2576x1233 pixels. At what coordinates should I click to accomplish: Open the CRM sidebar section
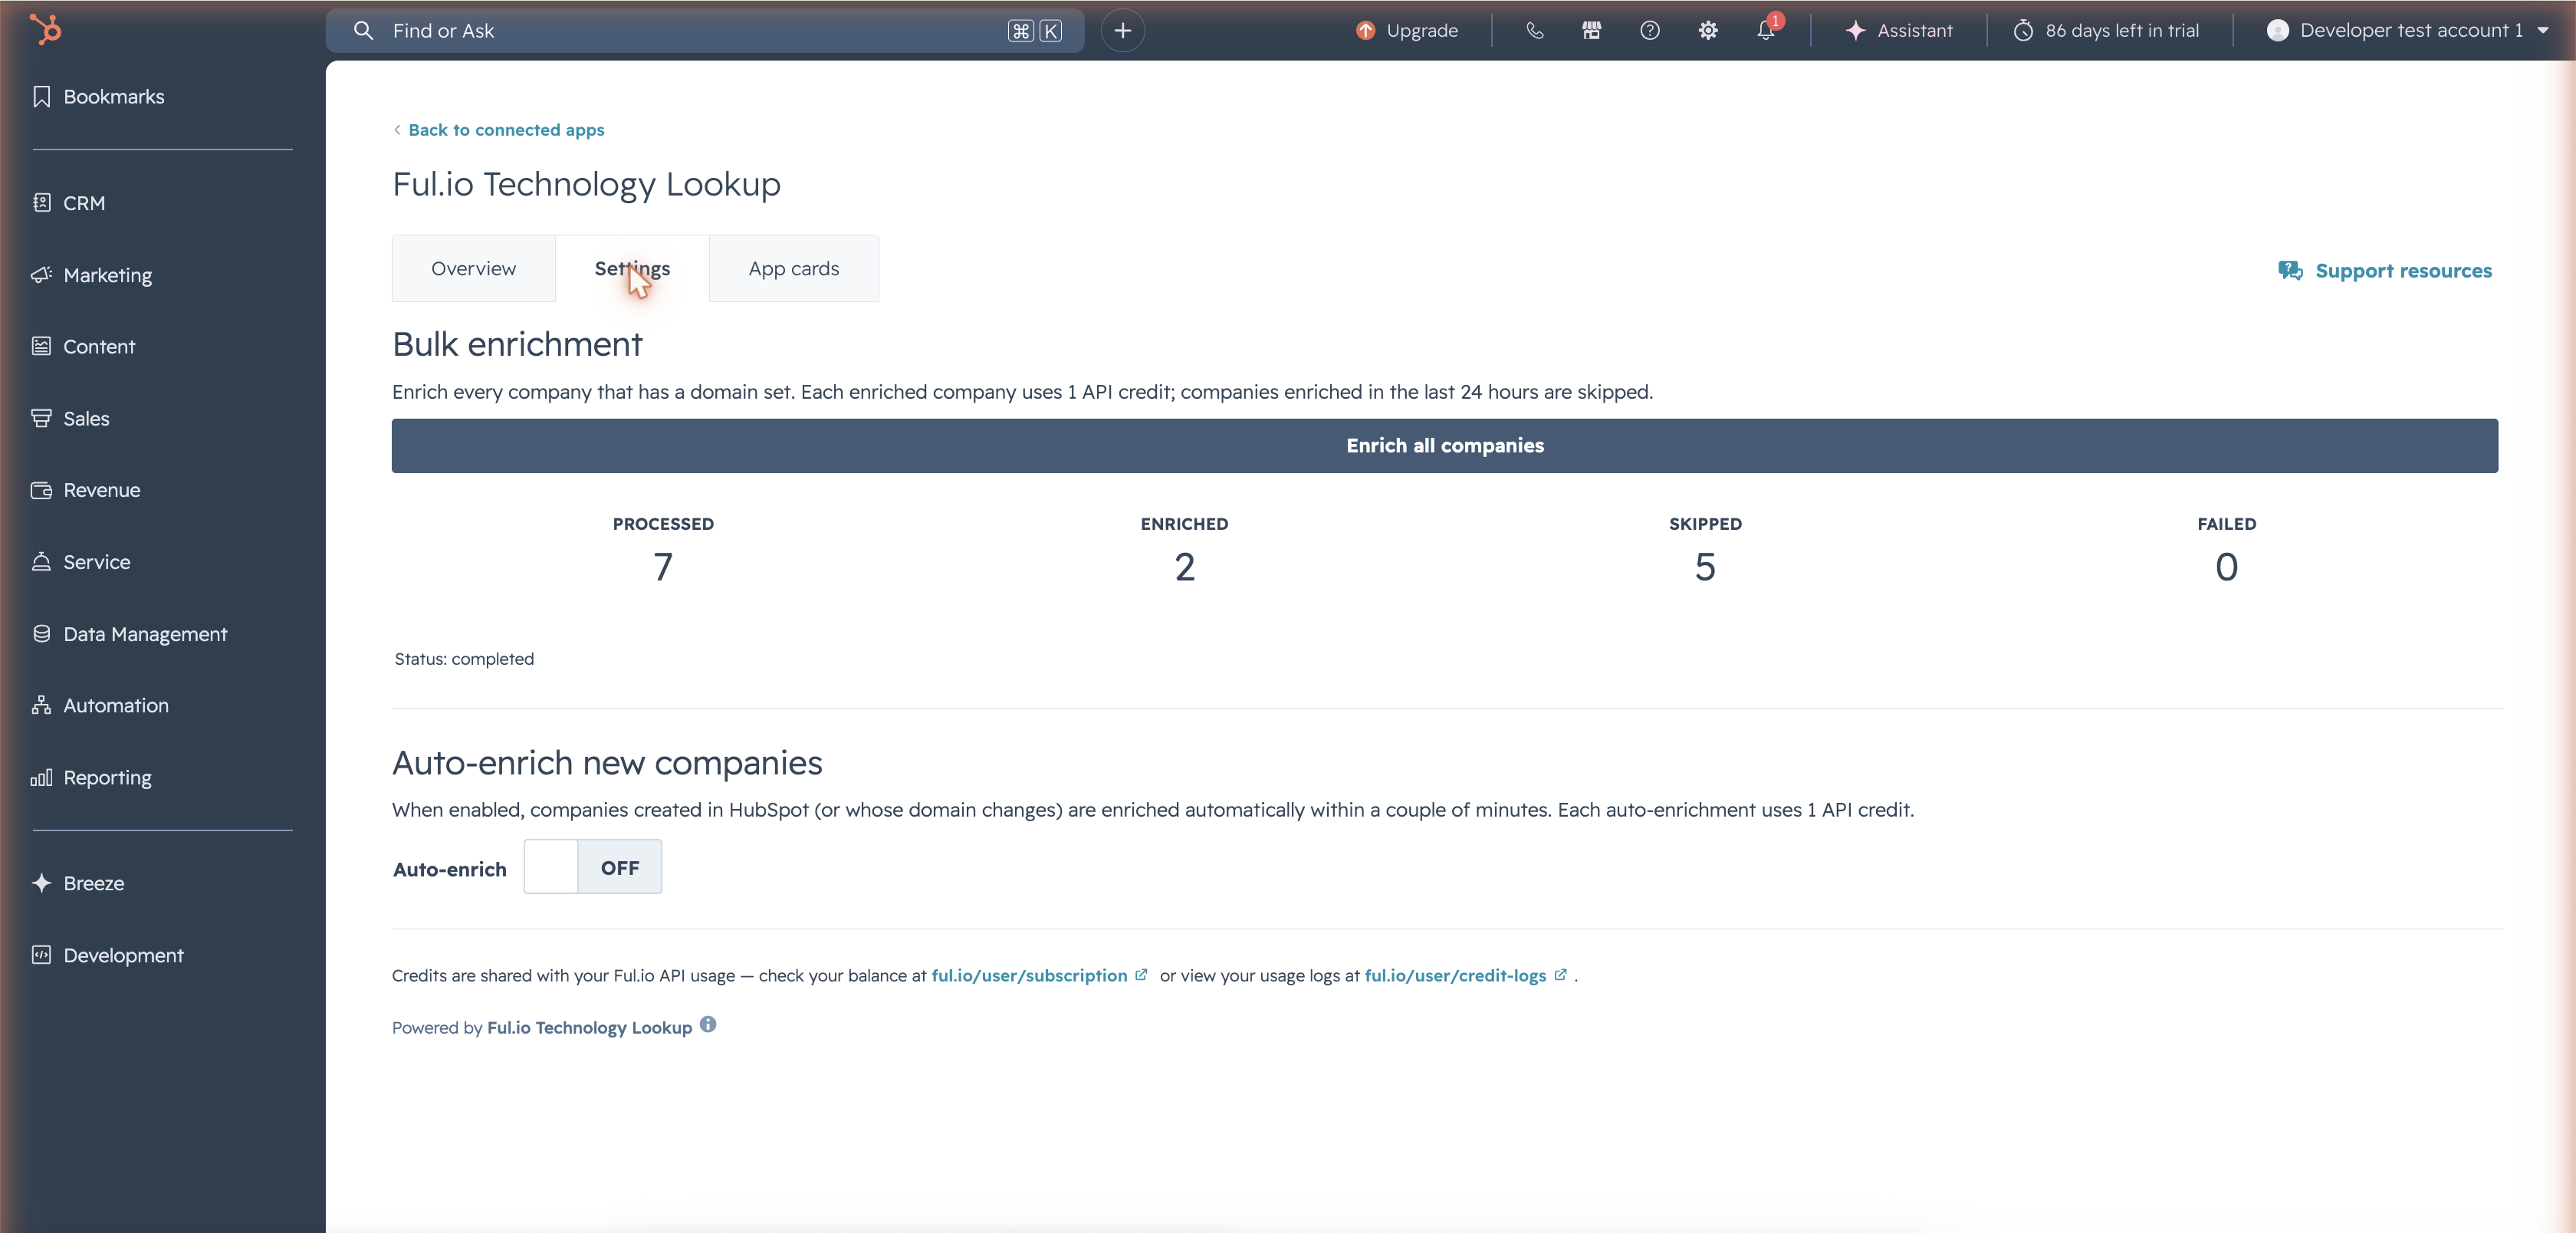click(68, 203)
